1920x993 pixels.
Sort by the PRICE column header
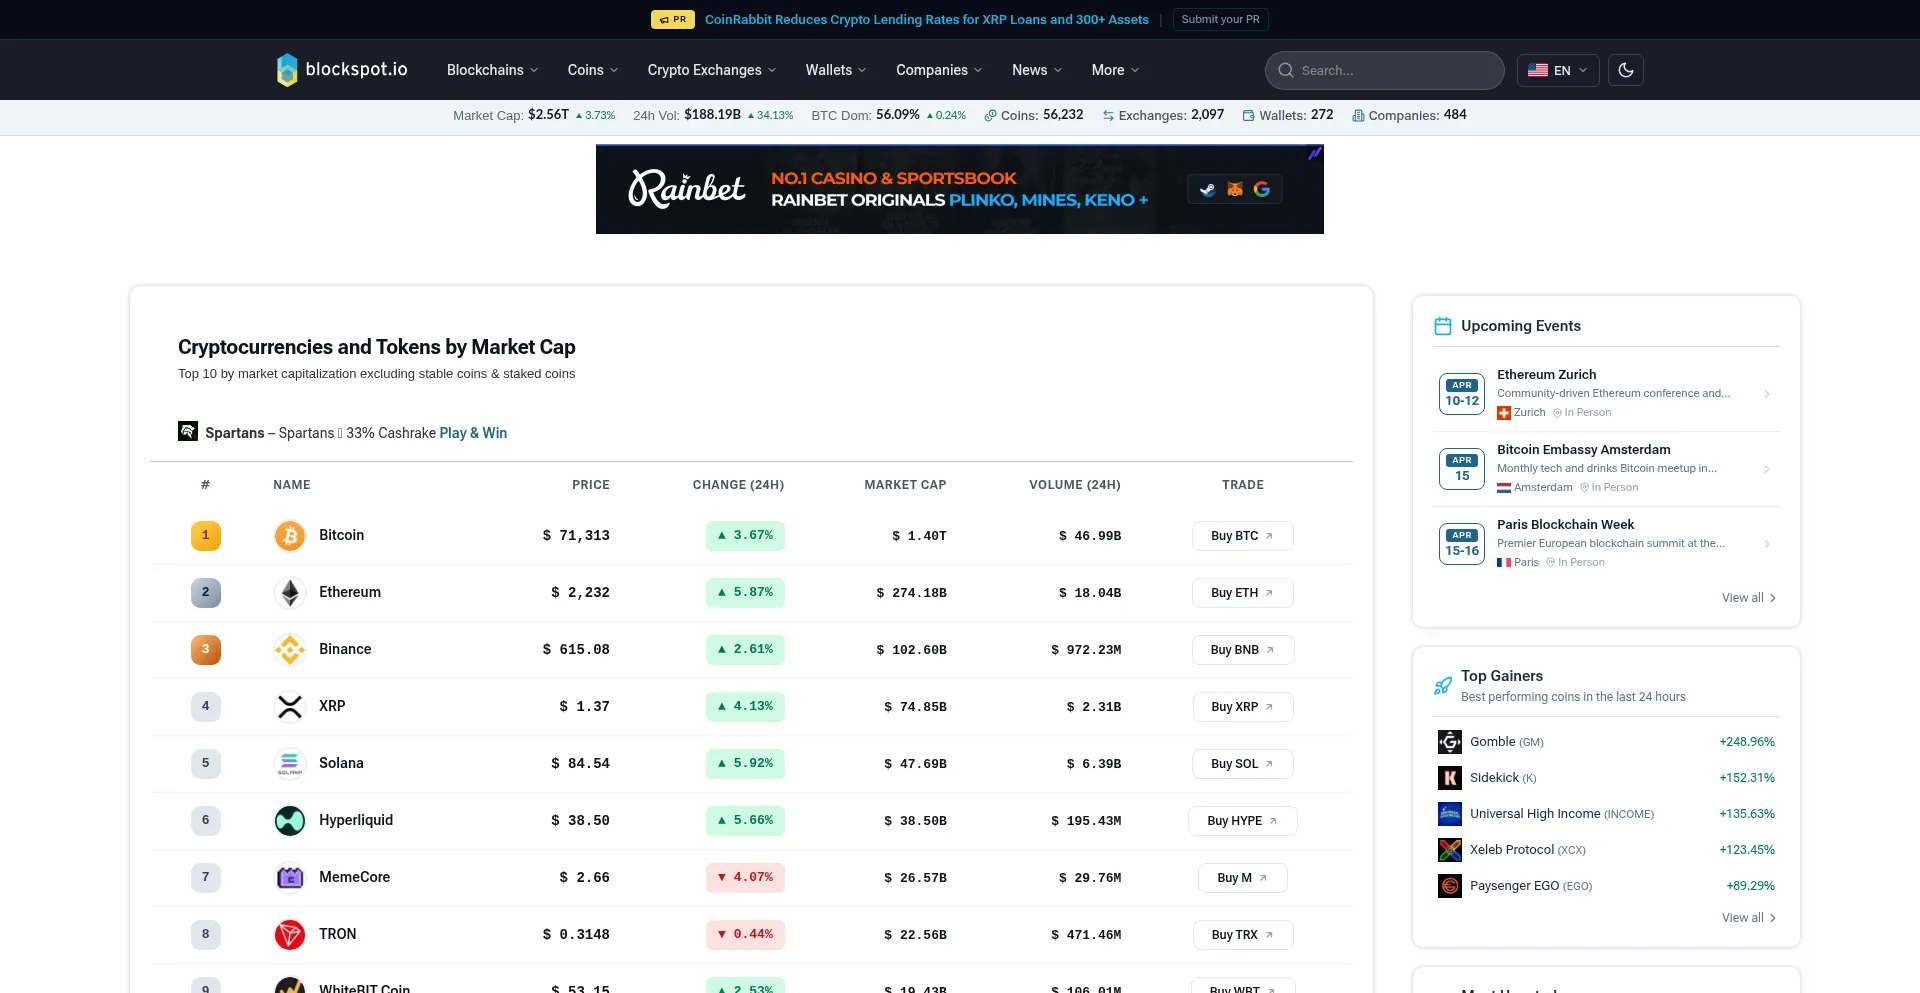click(x=590, y=485)
